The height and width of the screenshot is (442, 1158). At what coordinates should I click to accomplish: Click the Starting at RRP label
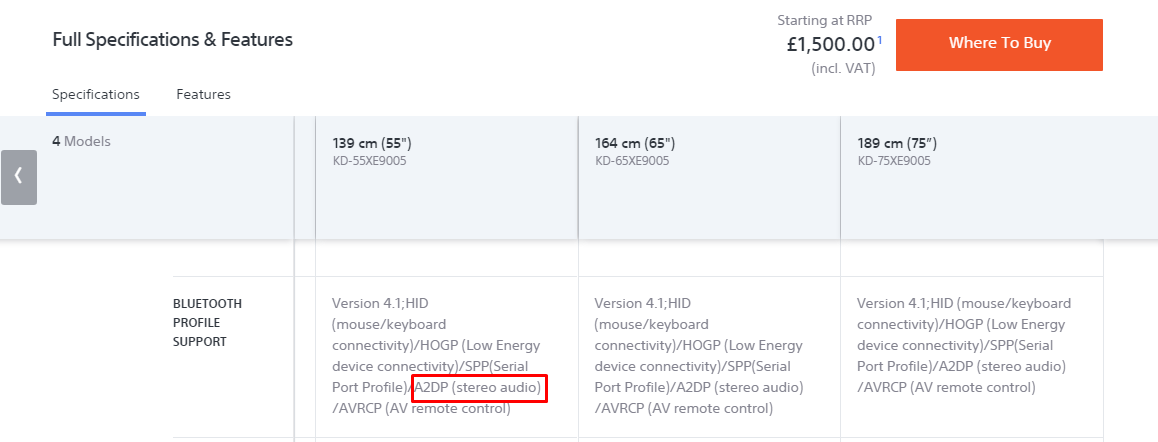coord(826,20)
